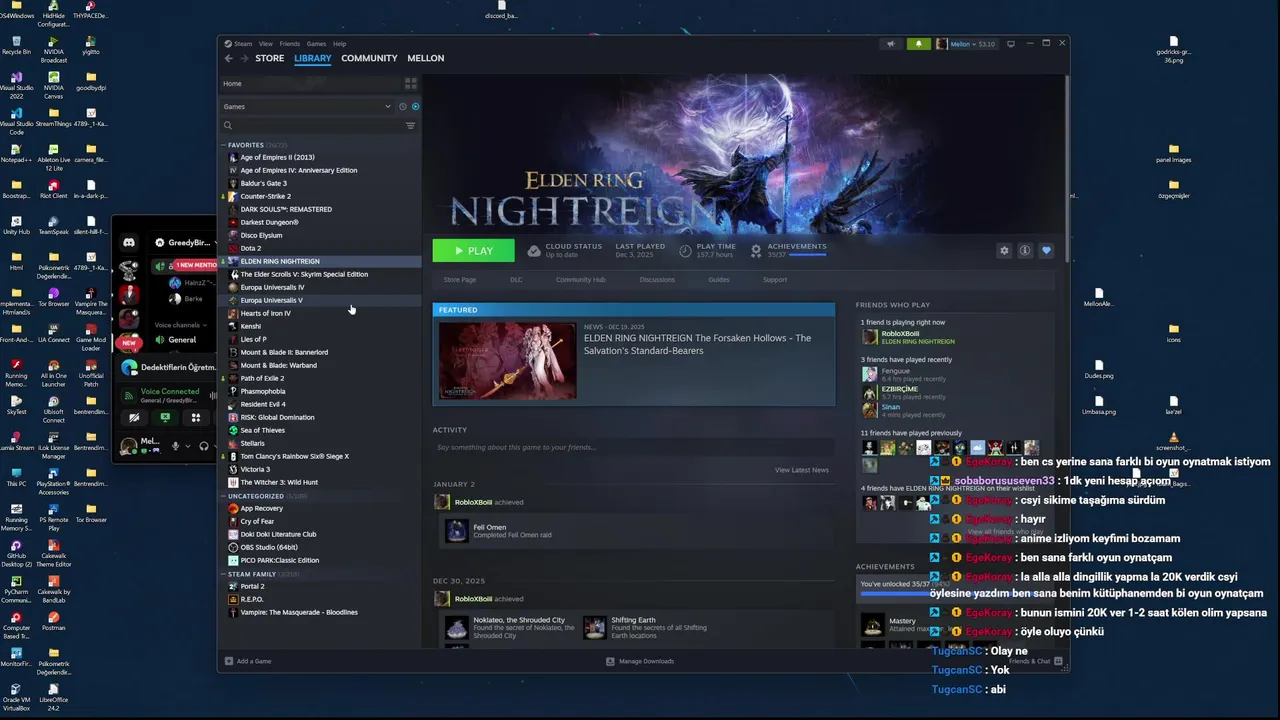The height and width of the screenshot is (720, 1280).
Task: Open Postman desktop icon
Action: point(53,621)
